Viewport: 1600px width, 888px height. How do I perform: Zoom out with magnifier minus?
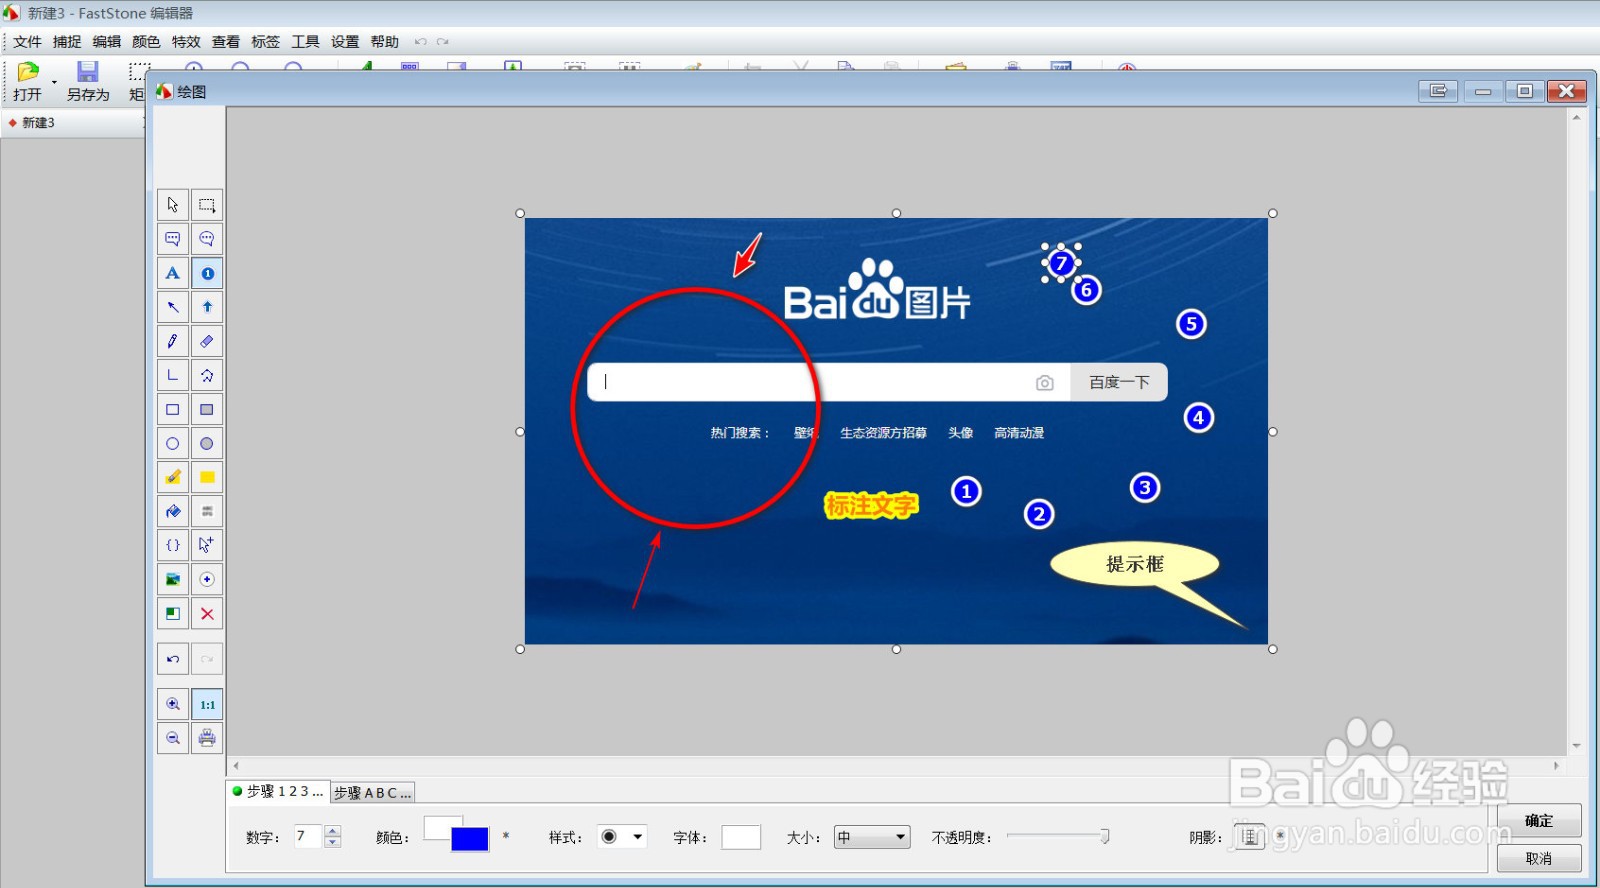(172, 738)
